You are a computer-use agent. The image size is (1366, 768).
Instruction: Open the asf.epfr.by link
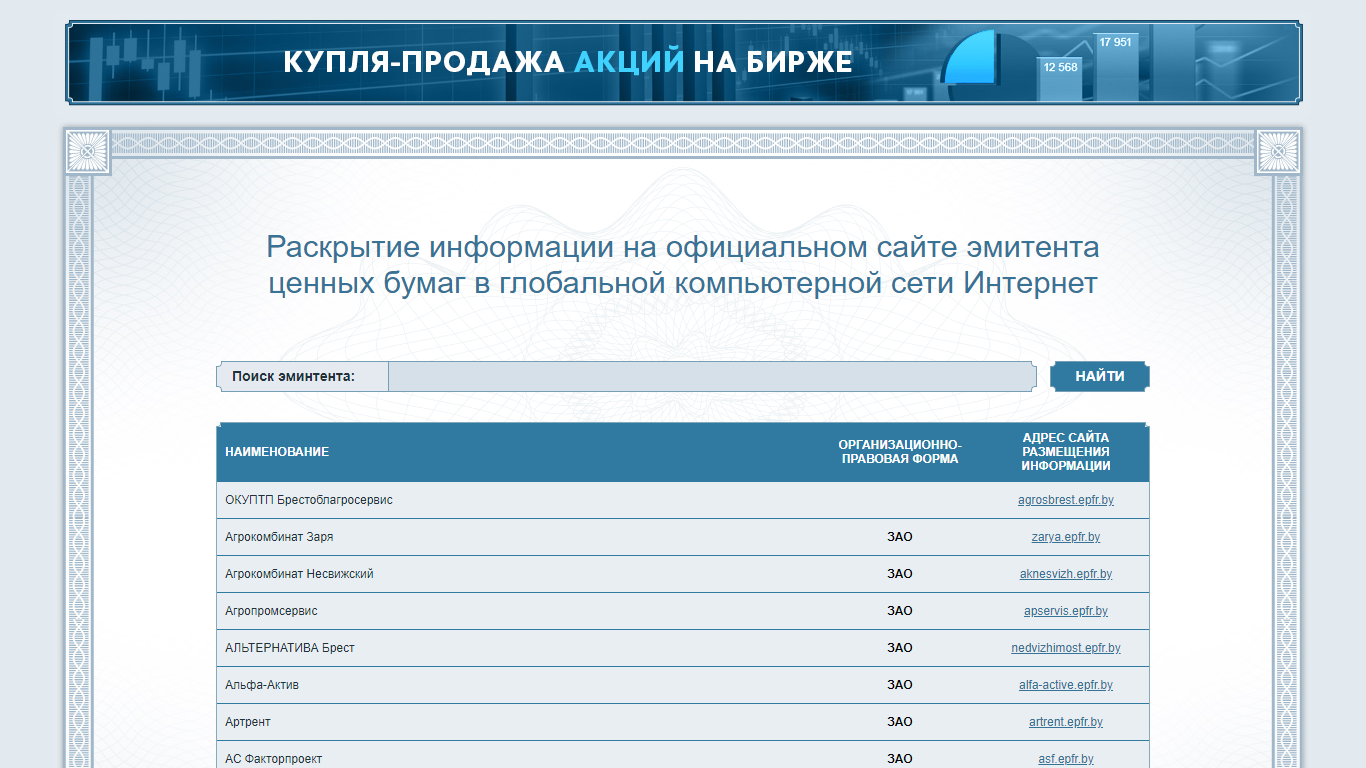[1066, 759]
